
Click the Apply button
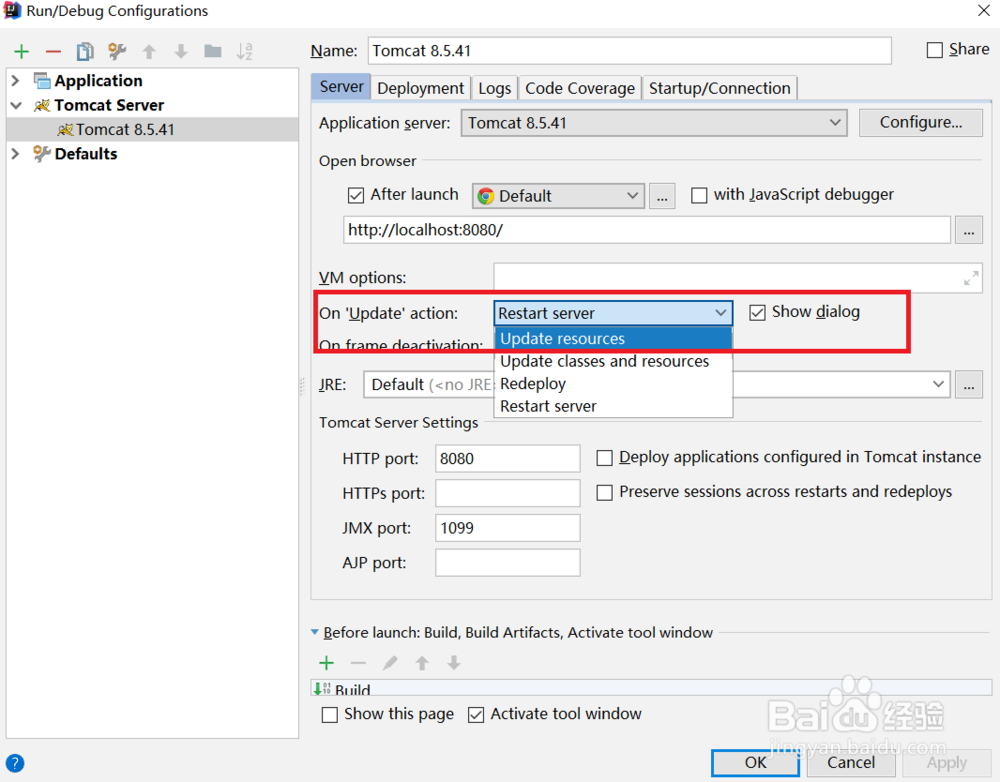[946, 763]
